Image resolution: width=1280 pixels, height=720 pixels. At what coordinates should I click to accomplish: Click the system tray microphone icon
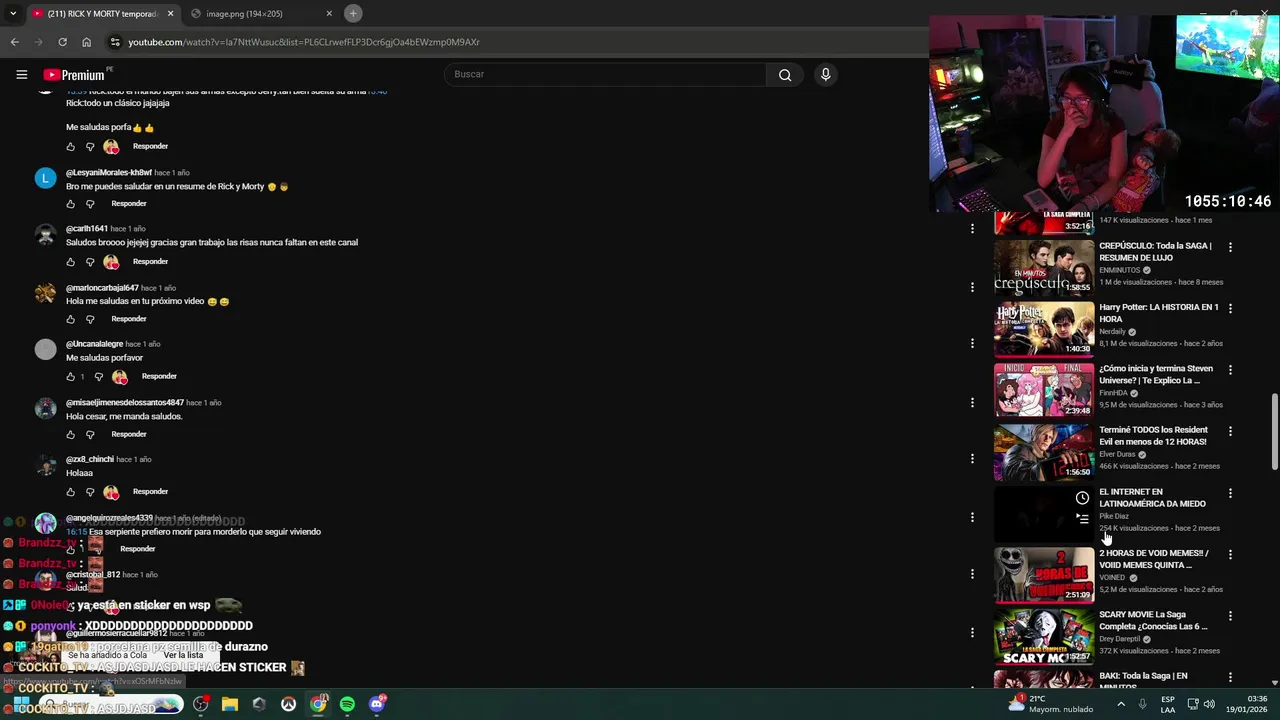point(1142,704)
